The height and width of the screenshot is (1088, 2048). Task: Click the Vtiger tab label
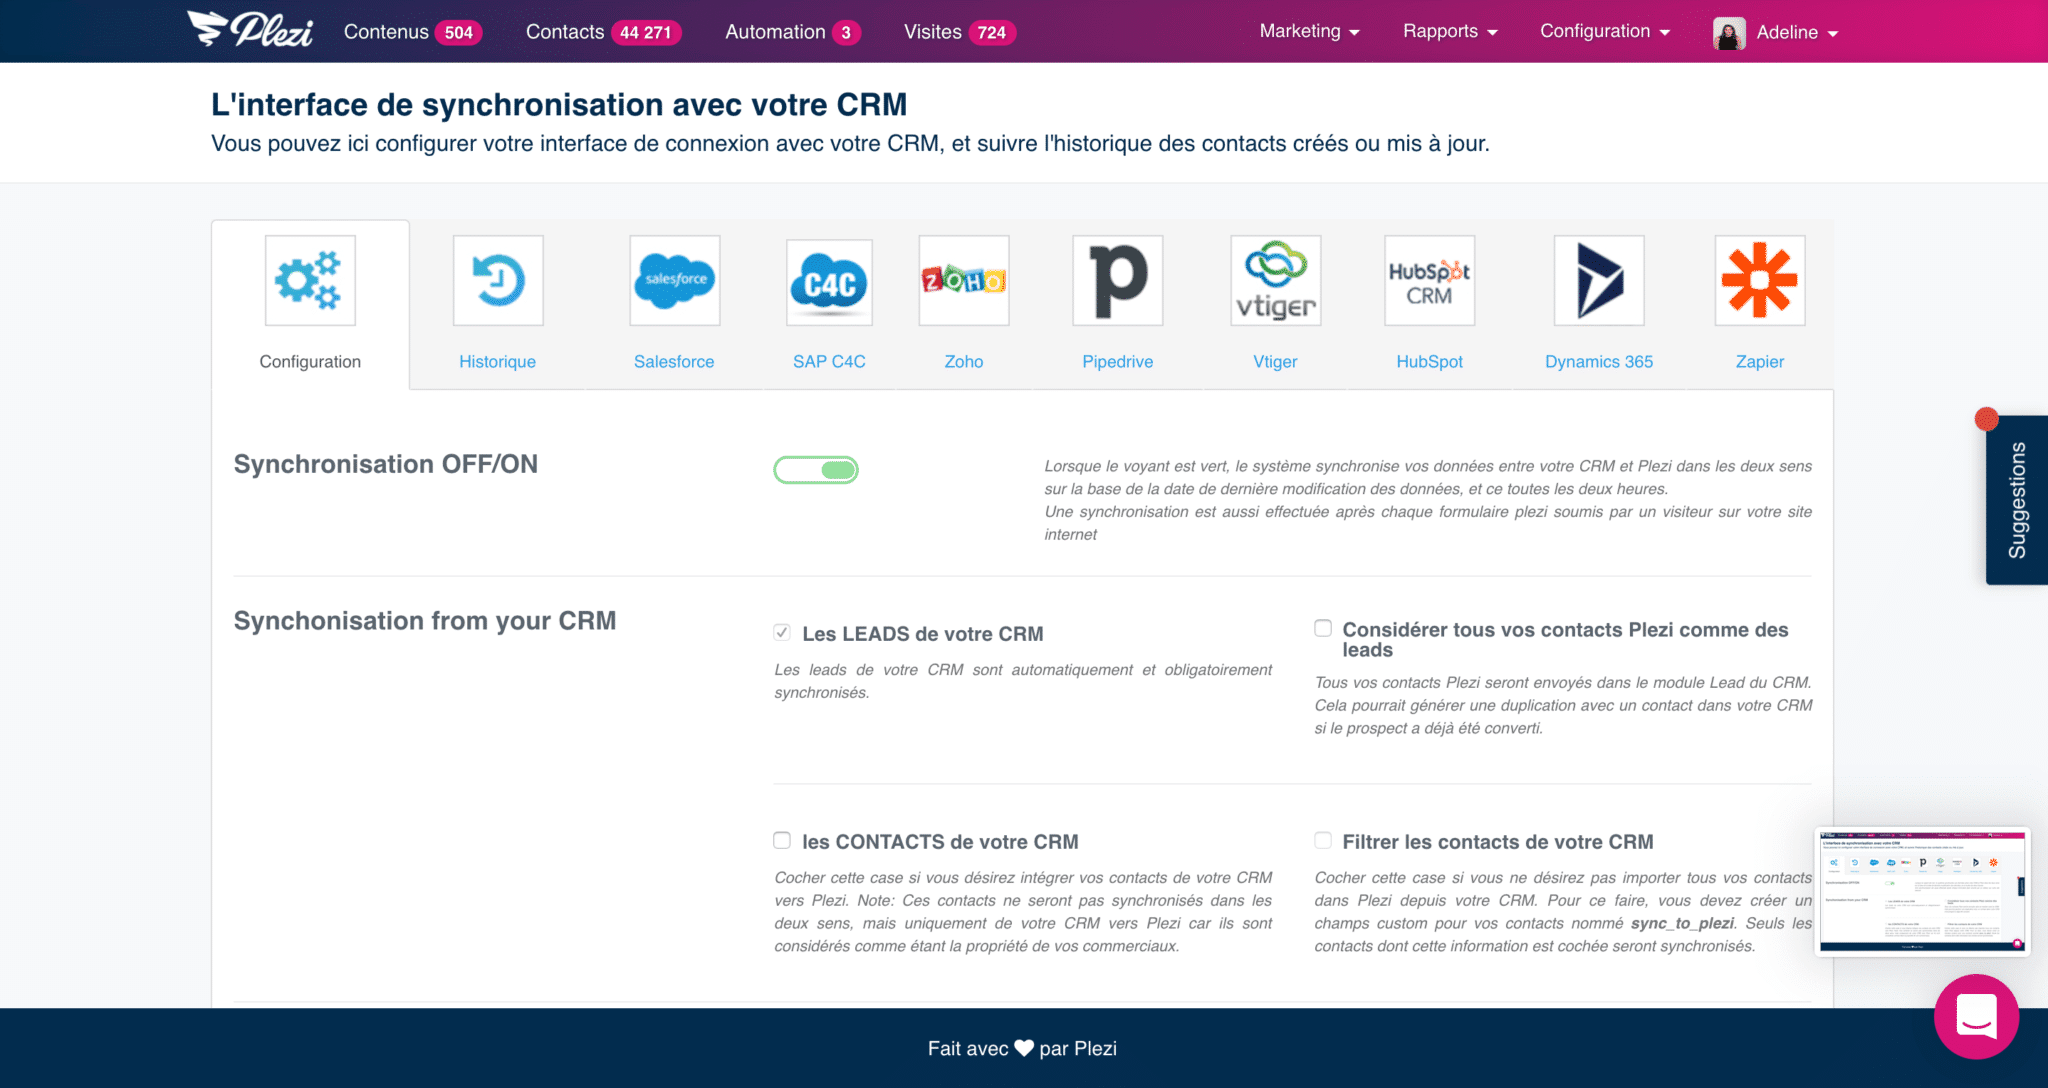point(1275,362)
